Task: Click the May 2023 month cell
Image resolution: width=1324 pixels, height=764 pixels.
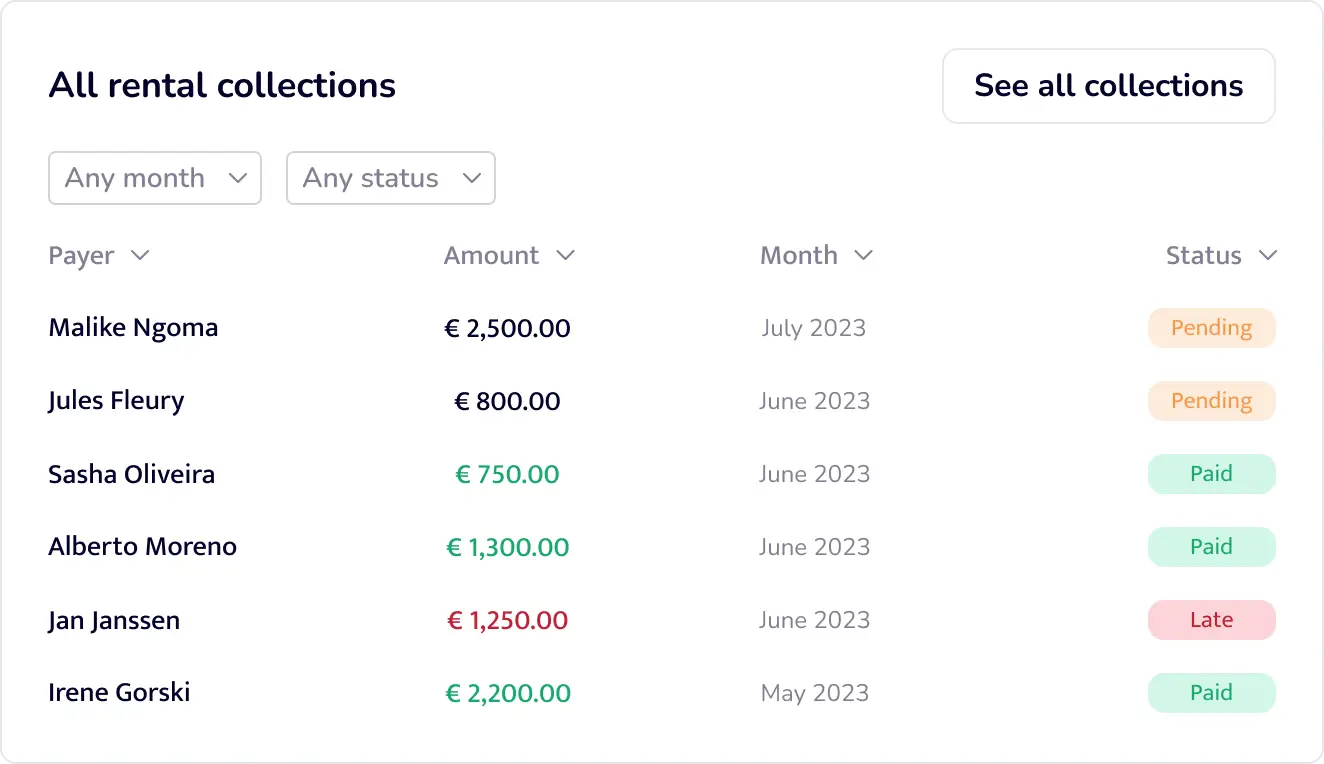Action: (x=814, y=693)
